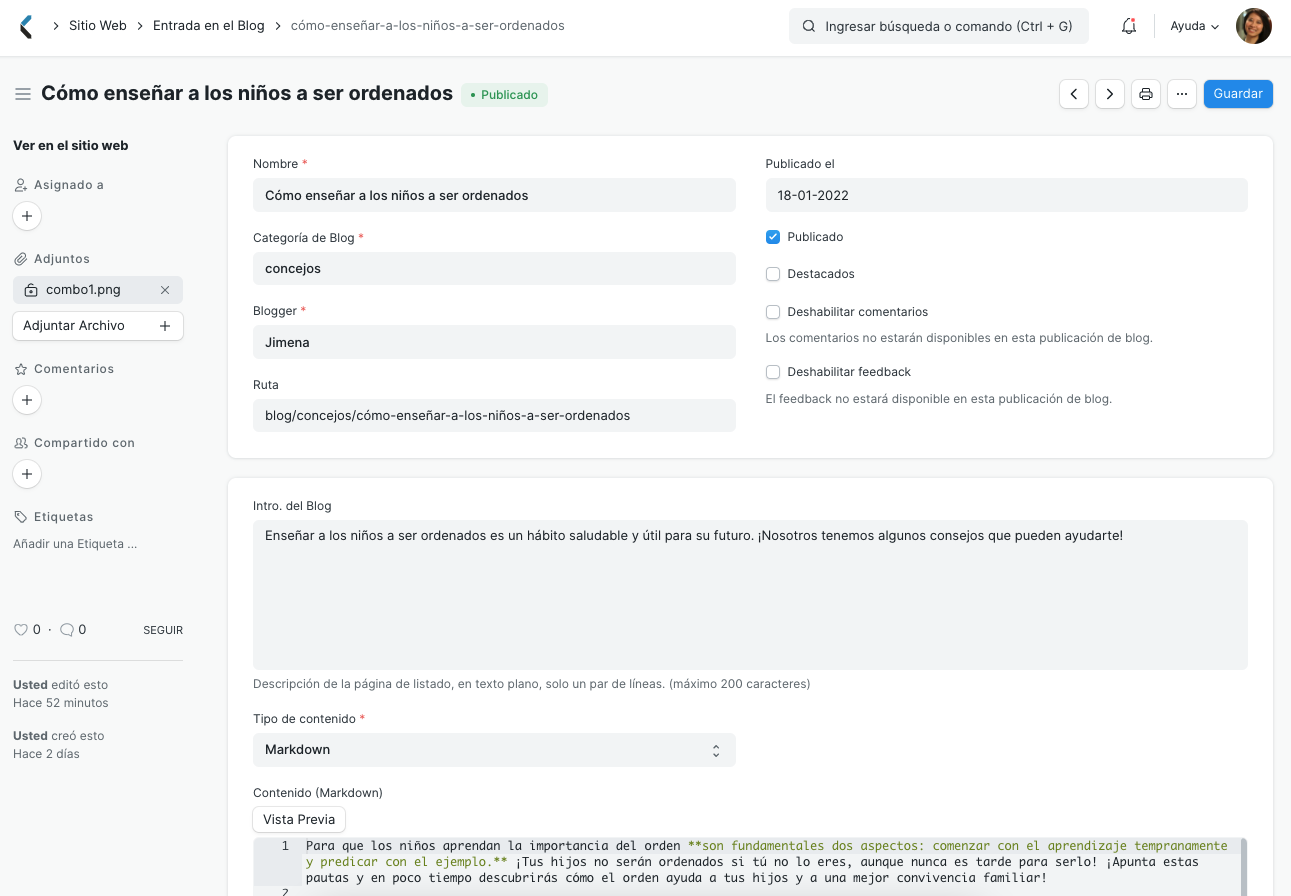Click the cómo-enseñar breadcrumb text

pos(428,26)
